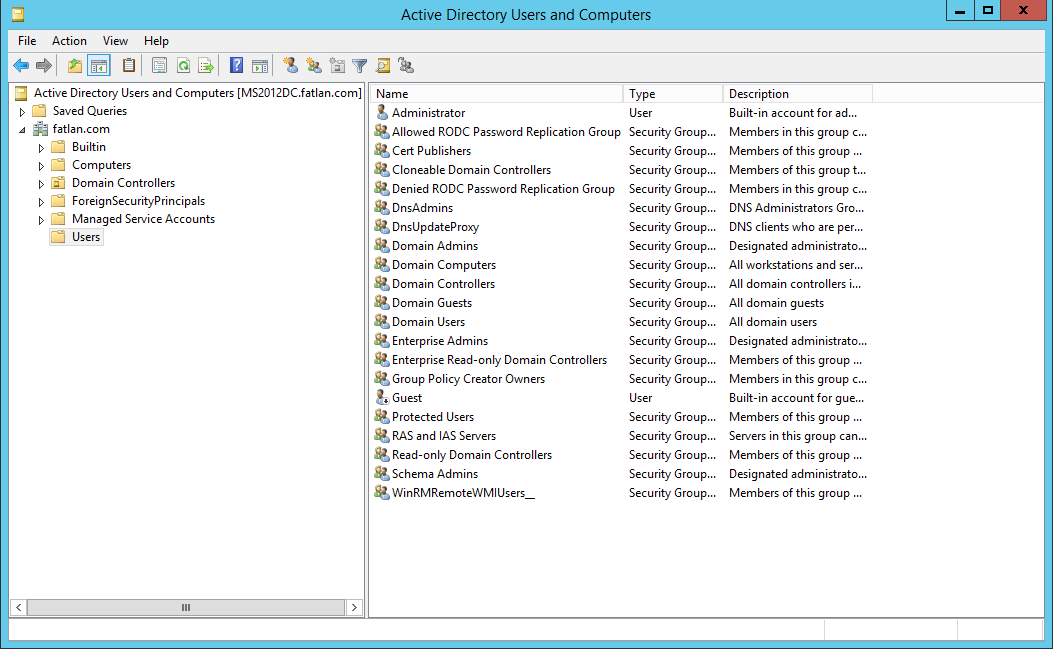Collapse the fatlan.com domain node
The height and width of the screenshot is (649, 1053).
click(x=22, y=130)
